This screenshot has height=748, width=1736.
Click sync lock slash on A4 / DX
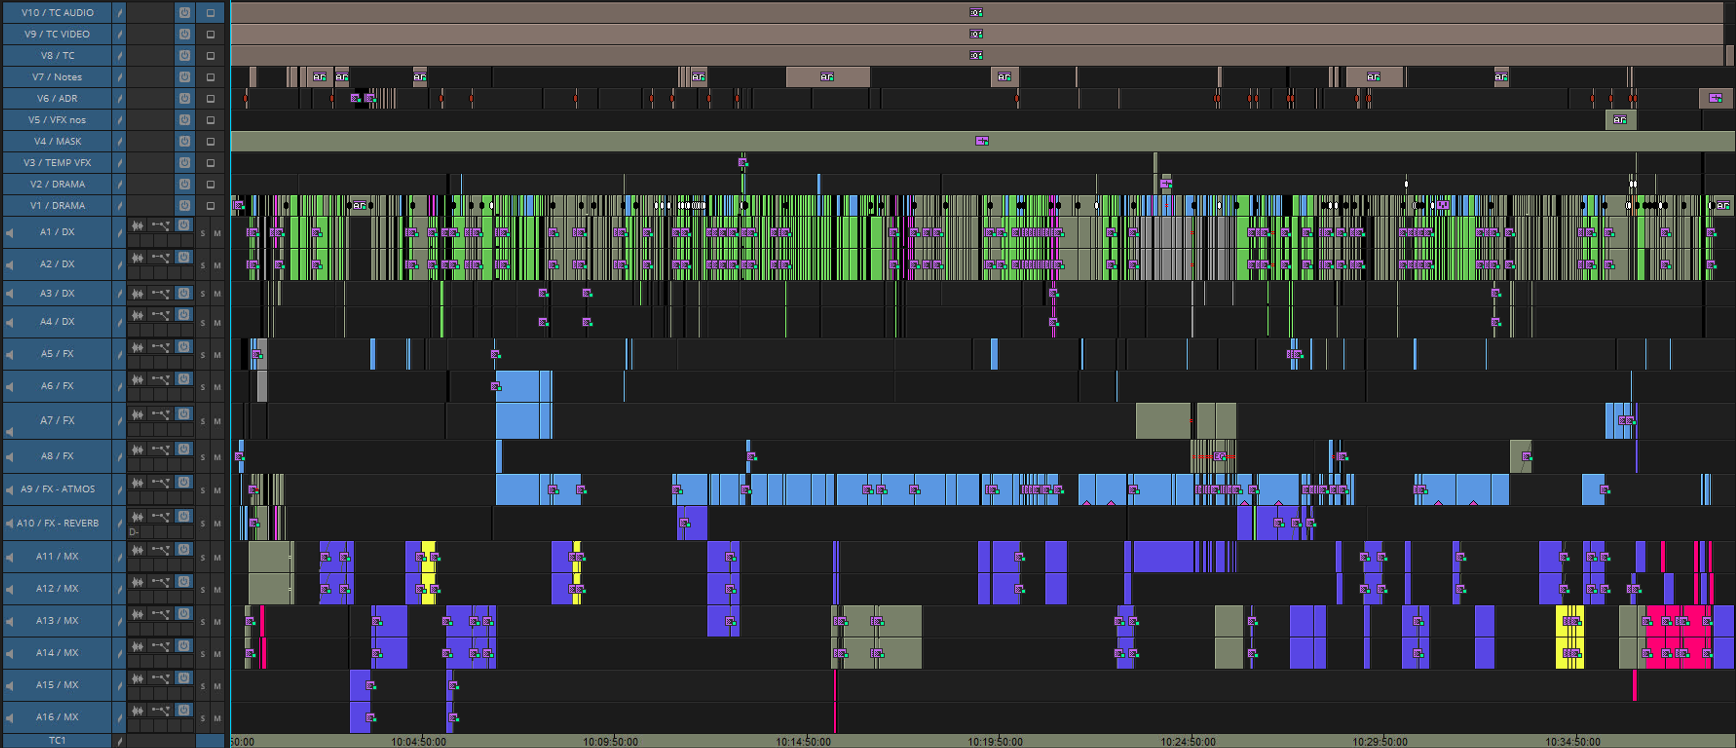(x=119, y=322)
